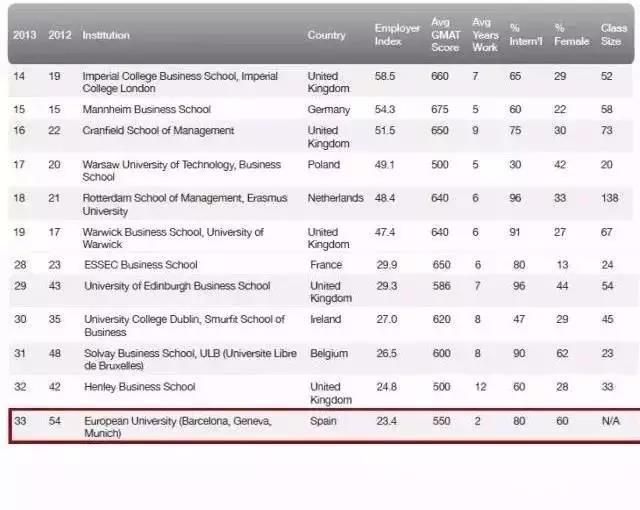
Task: Select European University (Barcelona, Geneva, Munich) name
Action: [x=178, y=427]
